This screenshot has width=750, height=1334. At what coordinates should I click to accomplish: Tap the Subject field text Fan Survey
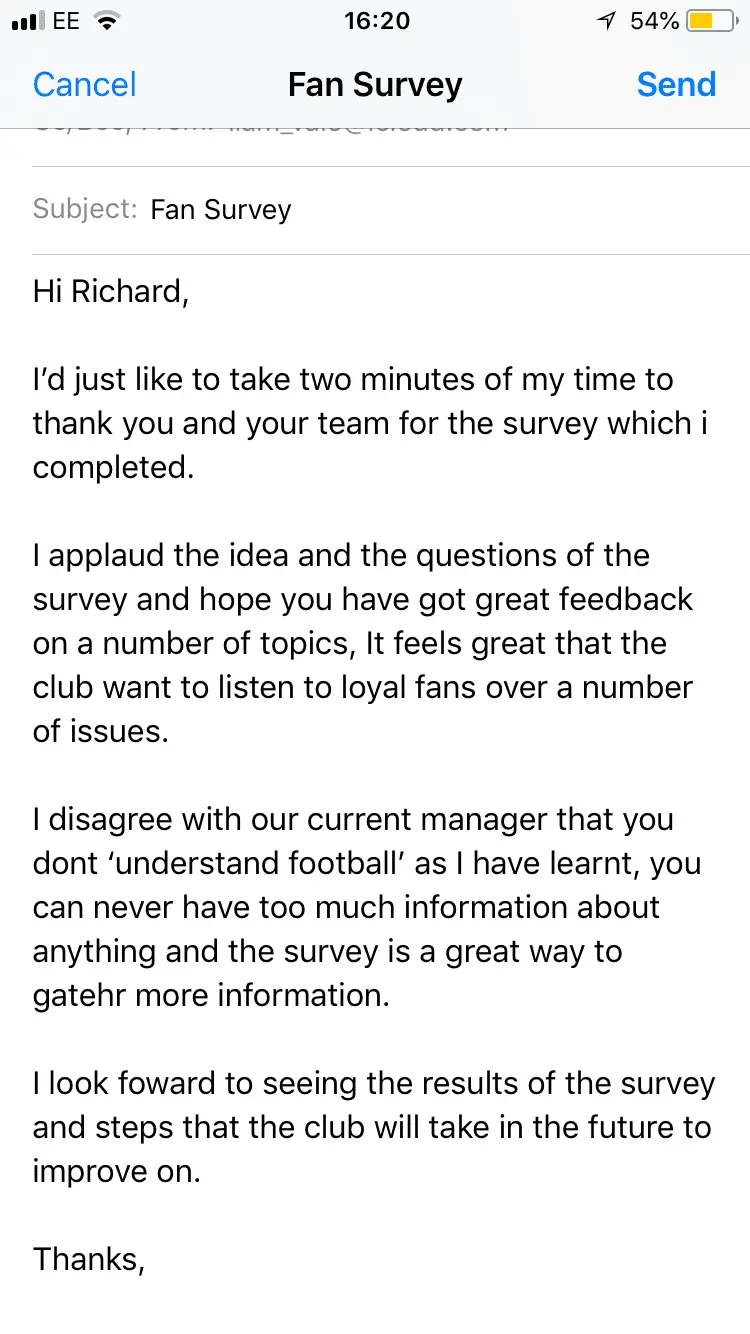pos(221,210)
